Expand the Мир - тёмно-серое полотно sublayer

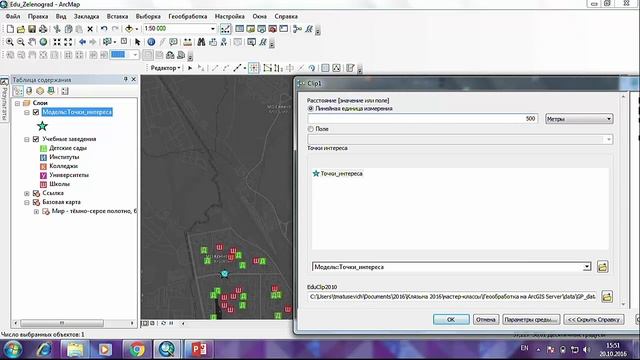[x=36, y=211]
